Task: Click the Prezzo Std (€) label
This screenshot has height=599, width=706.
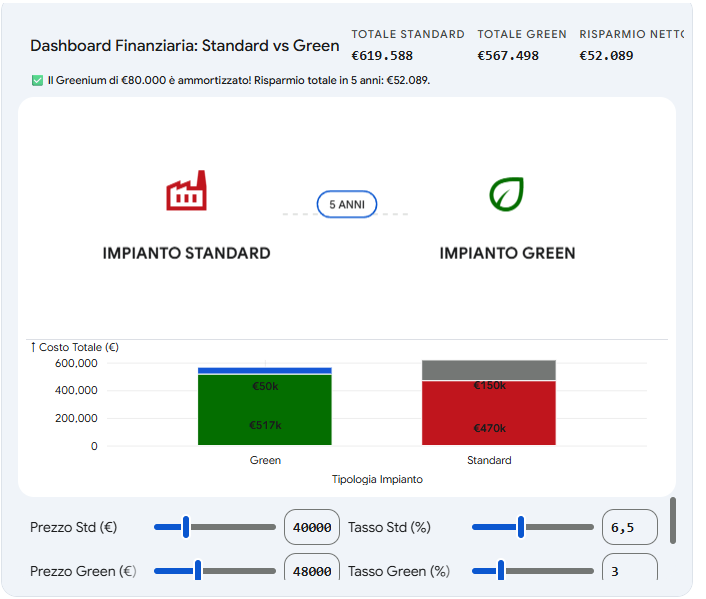Action: 73,527
